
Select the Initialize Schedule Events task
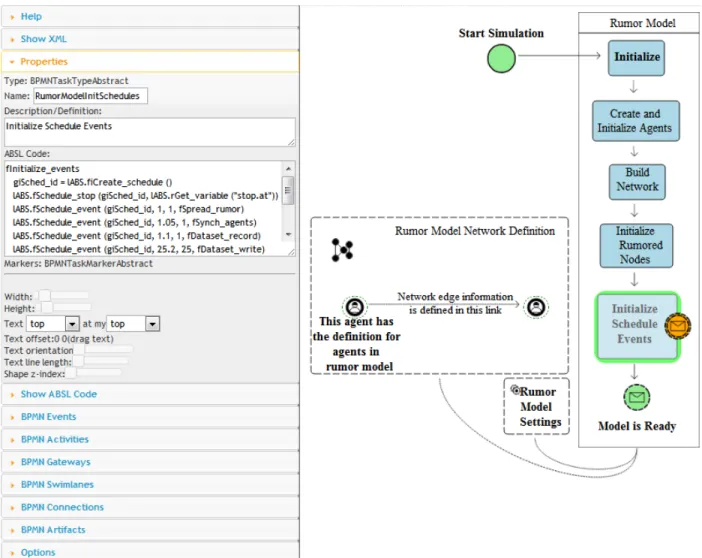click(x=638, y=326)
